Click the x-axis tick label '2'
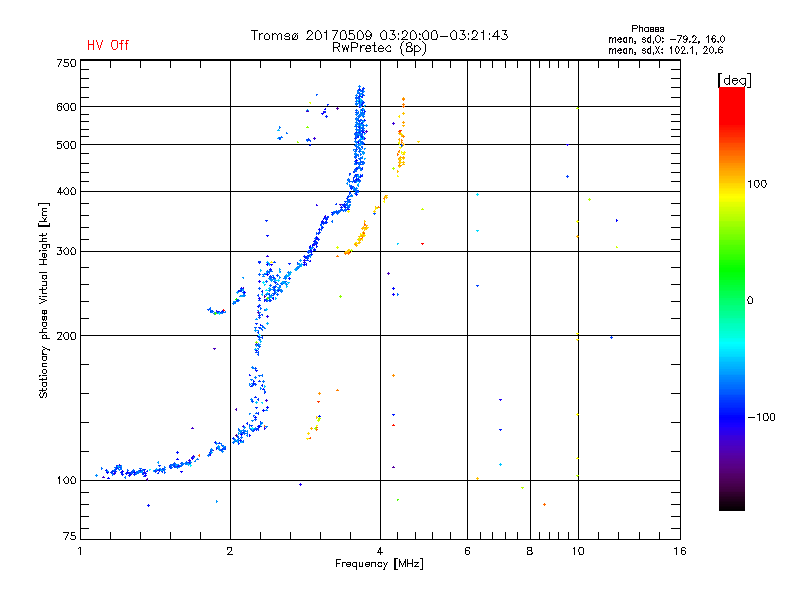Viewport: 800px width, 600px height. [230, 551]
